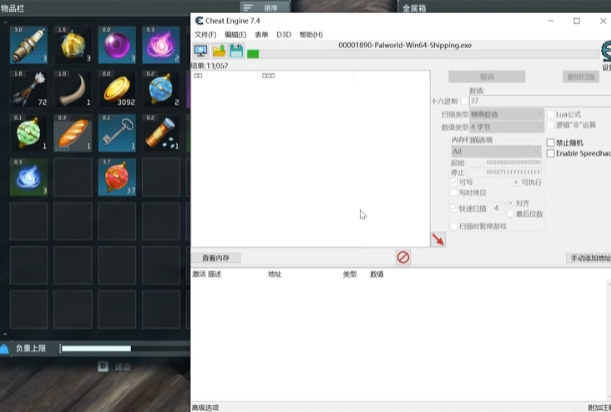
Task: Click the 地址 column header in address table
Action: pos(275,274)
